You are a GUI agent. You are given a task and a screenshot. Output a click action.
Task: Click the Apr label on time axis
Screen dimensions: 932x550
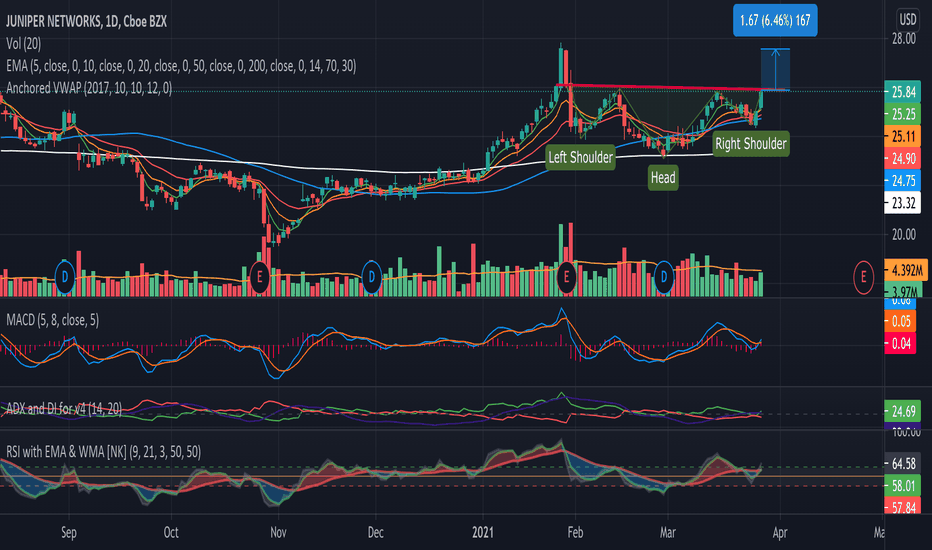coord(779,532)
